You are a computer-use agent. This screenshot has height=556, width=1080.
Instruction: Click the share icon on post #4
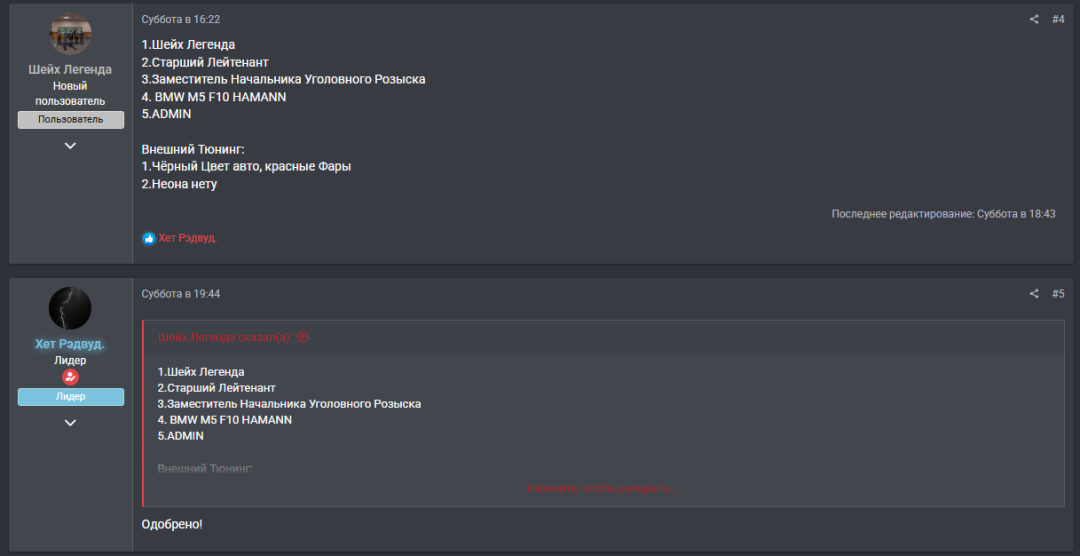click(x=1034, y=19)
